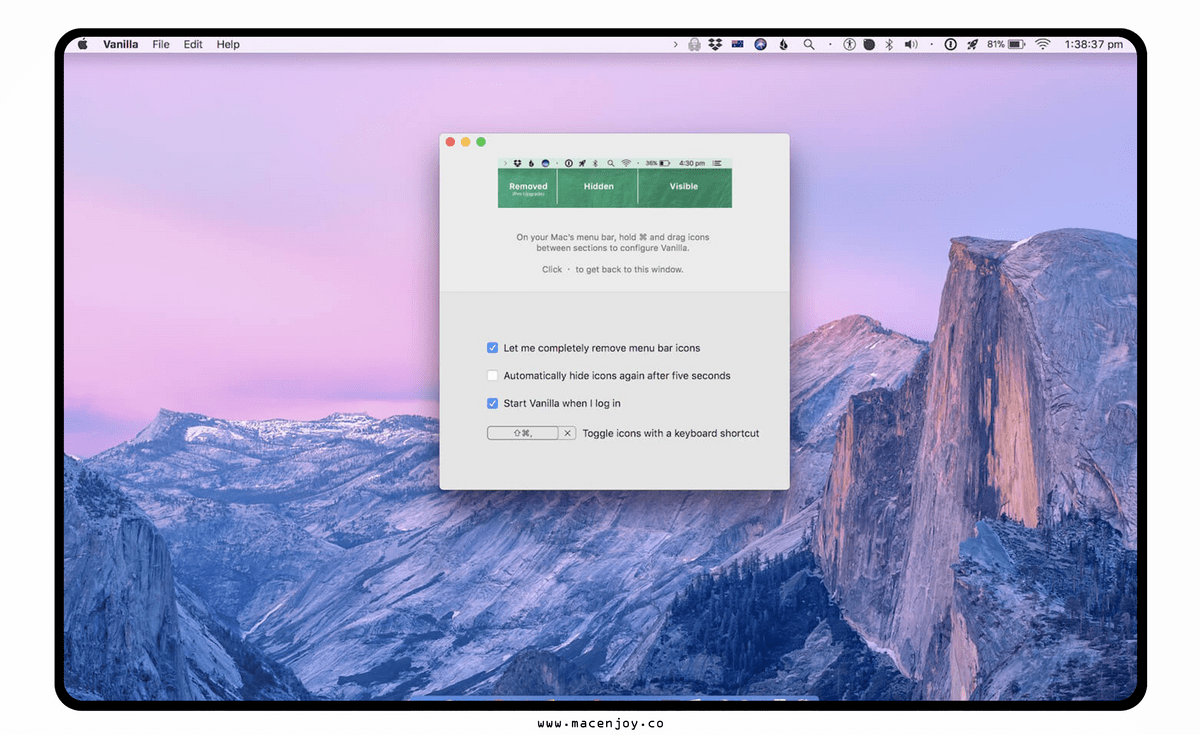The width and height of the screenshot is (1200, 735).
Task: Click the instruction text about dragging icons
Action: [613, 242]
